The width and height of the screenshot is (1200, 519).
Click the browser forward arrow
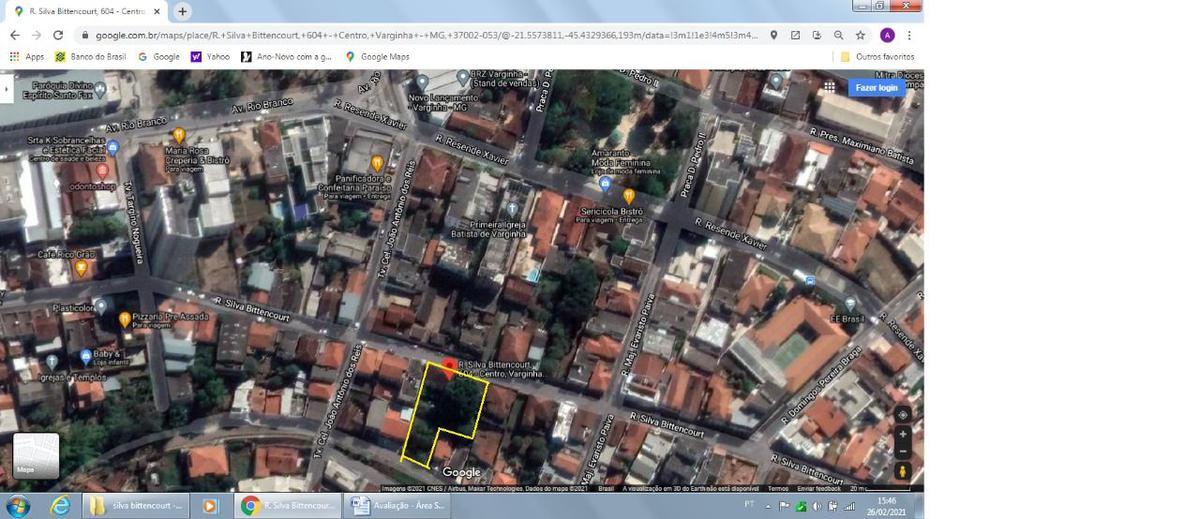(36, 35)
